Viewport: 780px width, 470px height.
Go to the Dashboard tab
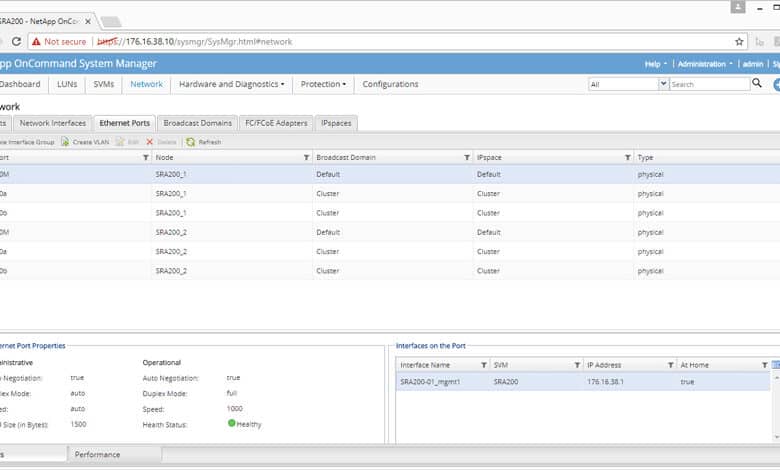point(20,84)
